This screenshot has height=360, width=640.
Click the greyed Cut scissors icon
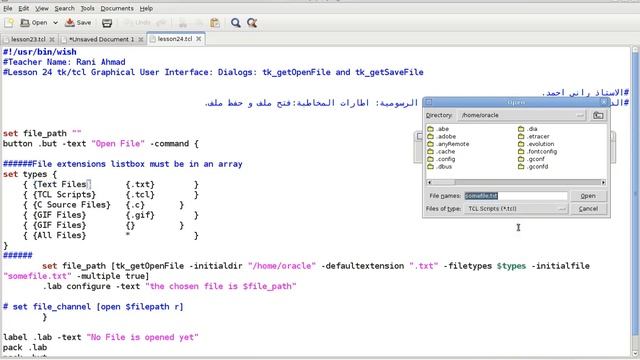click(x=183, y=23)
